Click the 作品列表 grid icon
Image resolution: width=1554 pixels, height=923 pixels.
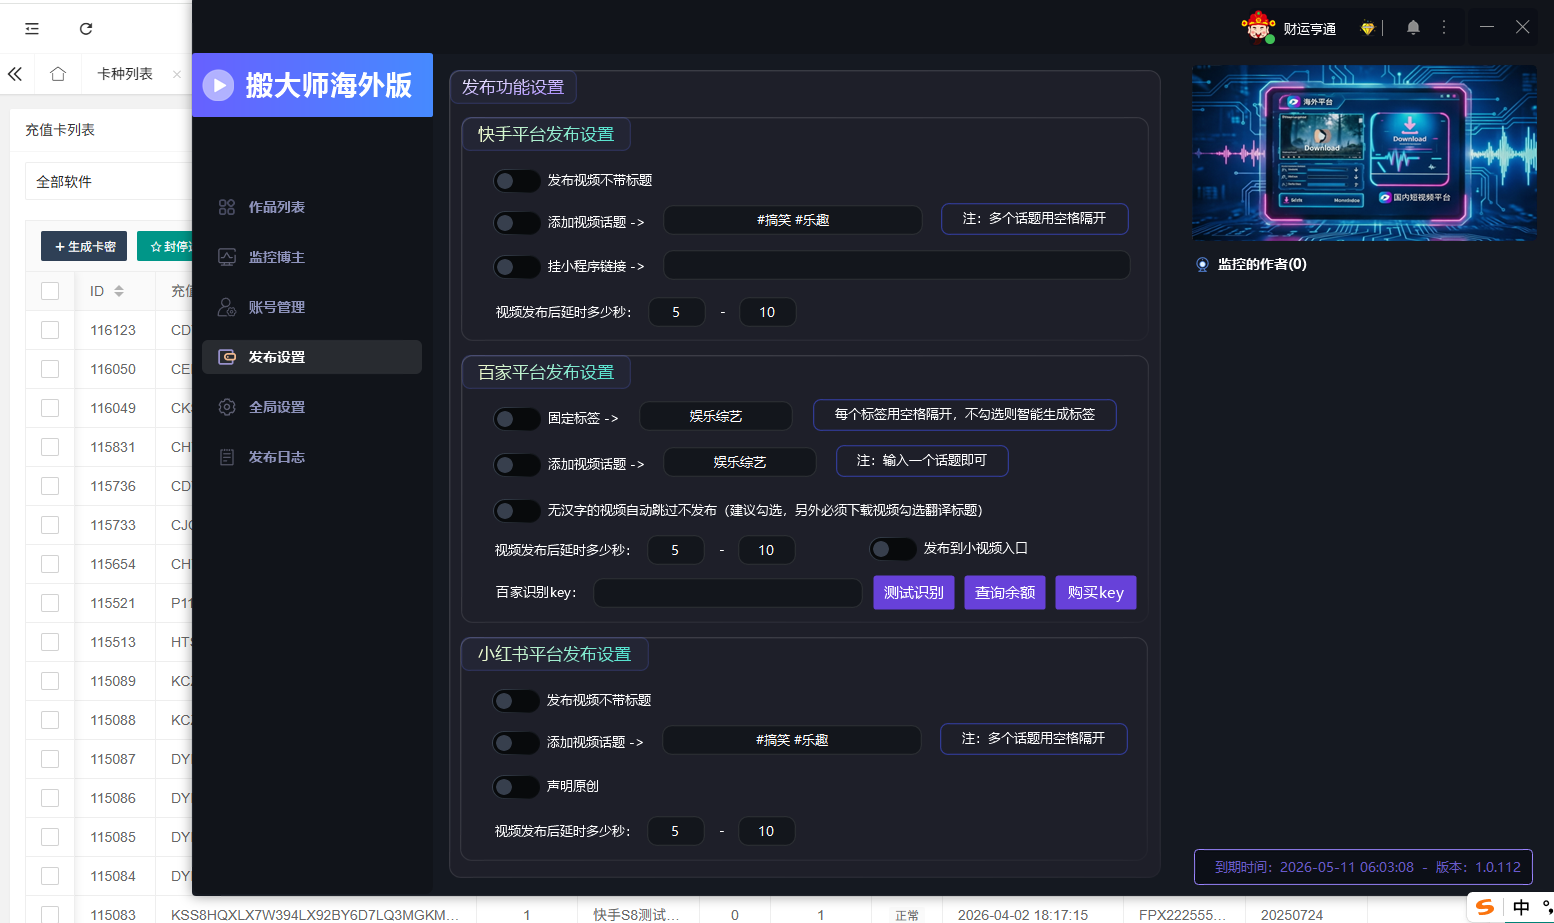pyautogui.click(x=227, y=207)
